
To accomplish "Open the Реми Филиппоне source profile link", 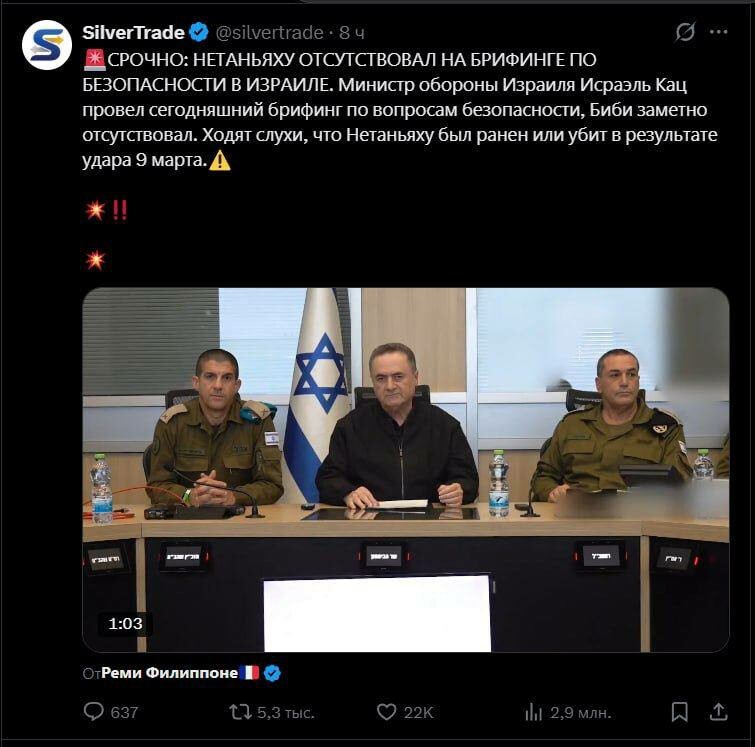I will (169, 673).
